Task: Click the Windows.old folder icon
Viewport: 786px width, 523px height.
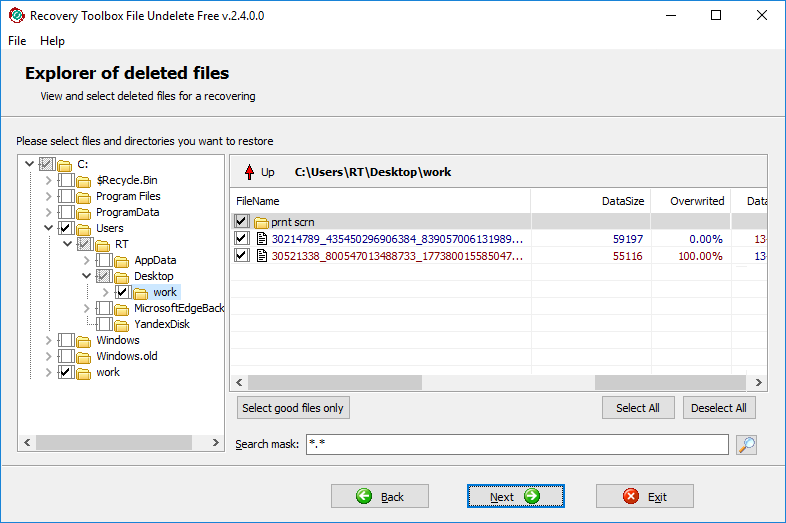Action: pyautogui.click(x=84, y=357)
